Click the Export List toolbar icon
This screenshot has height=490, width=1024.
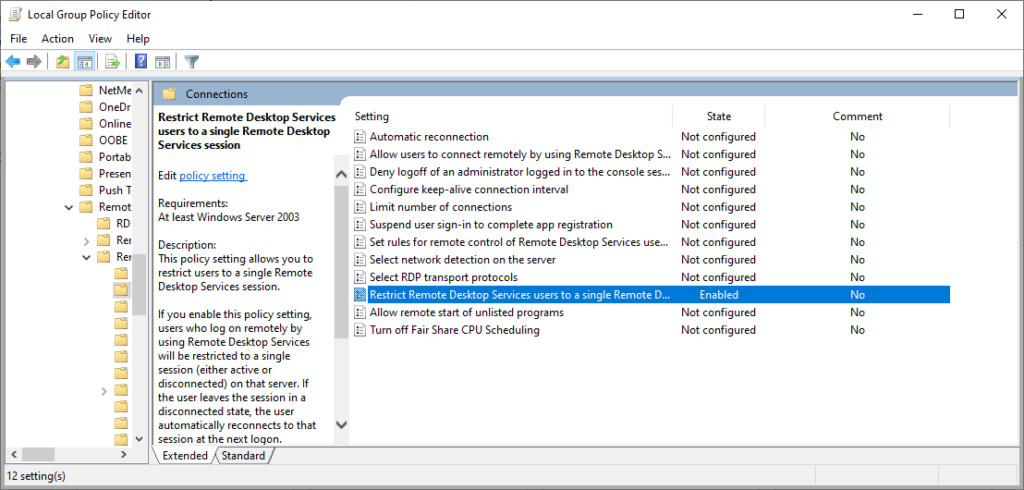coord(113,62)
